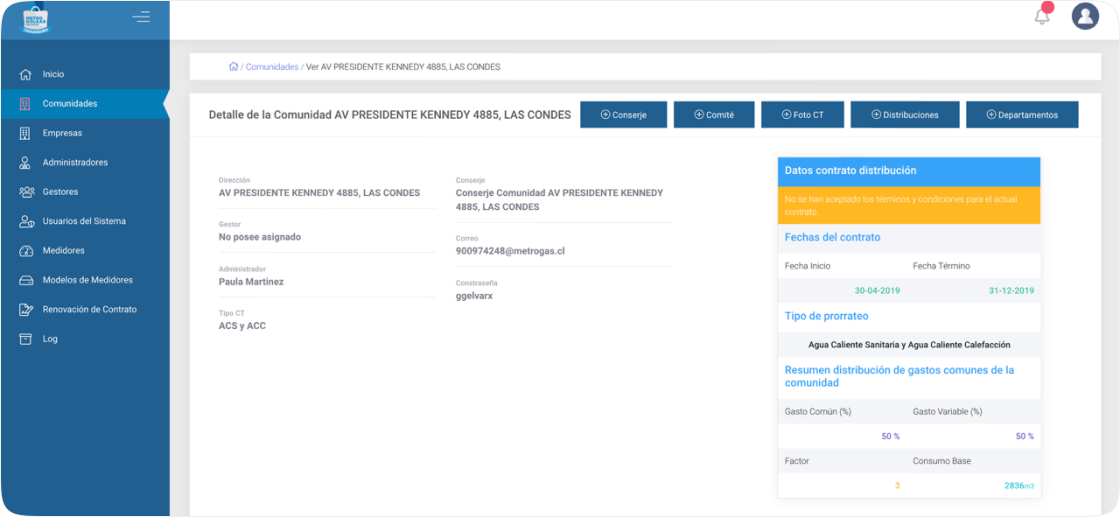Open the Log section

point(85,339)
